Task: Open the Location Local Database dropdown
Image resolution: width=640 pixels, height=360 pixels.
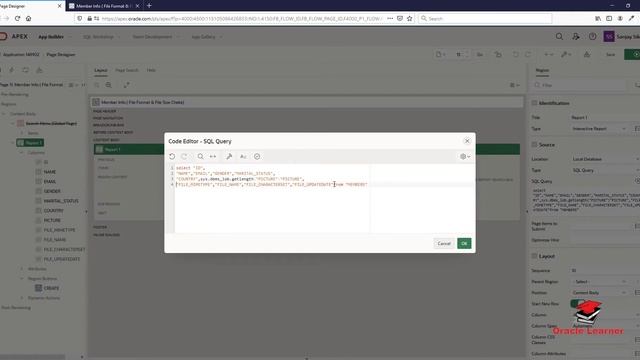Action: pos(605,159)
